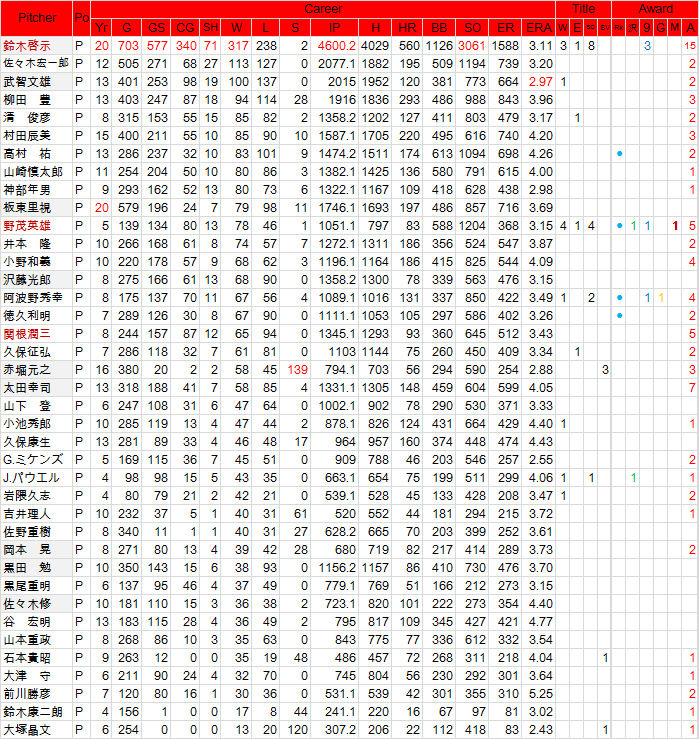Click pitcher name G.ミケンズ
Viewport: 699px width, 739px height.
coord(33,460)
